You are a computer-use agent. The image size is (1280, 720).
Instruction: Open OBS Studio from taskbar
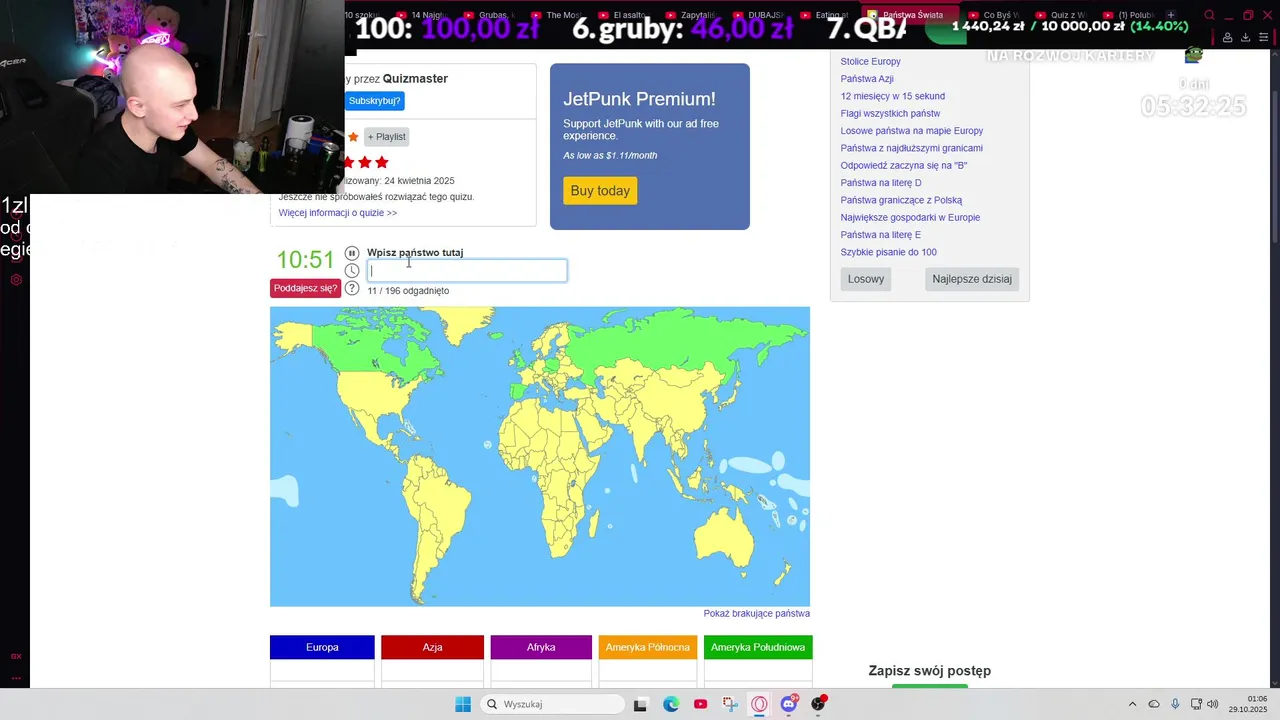[819, 704]
